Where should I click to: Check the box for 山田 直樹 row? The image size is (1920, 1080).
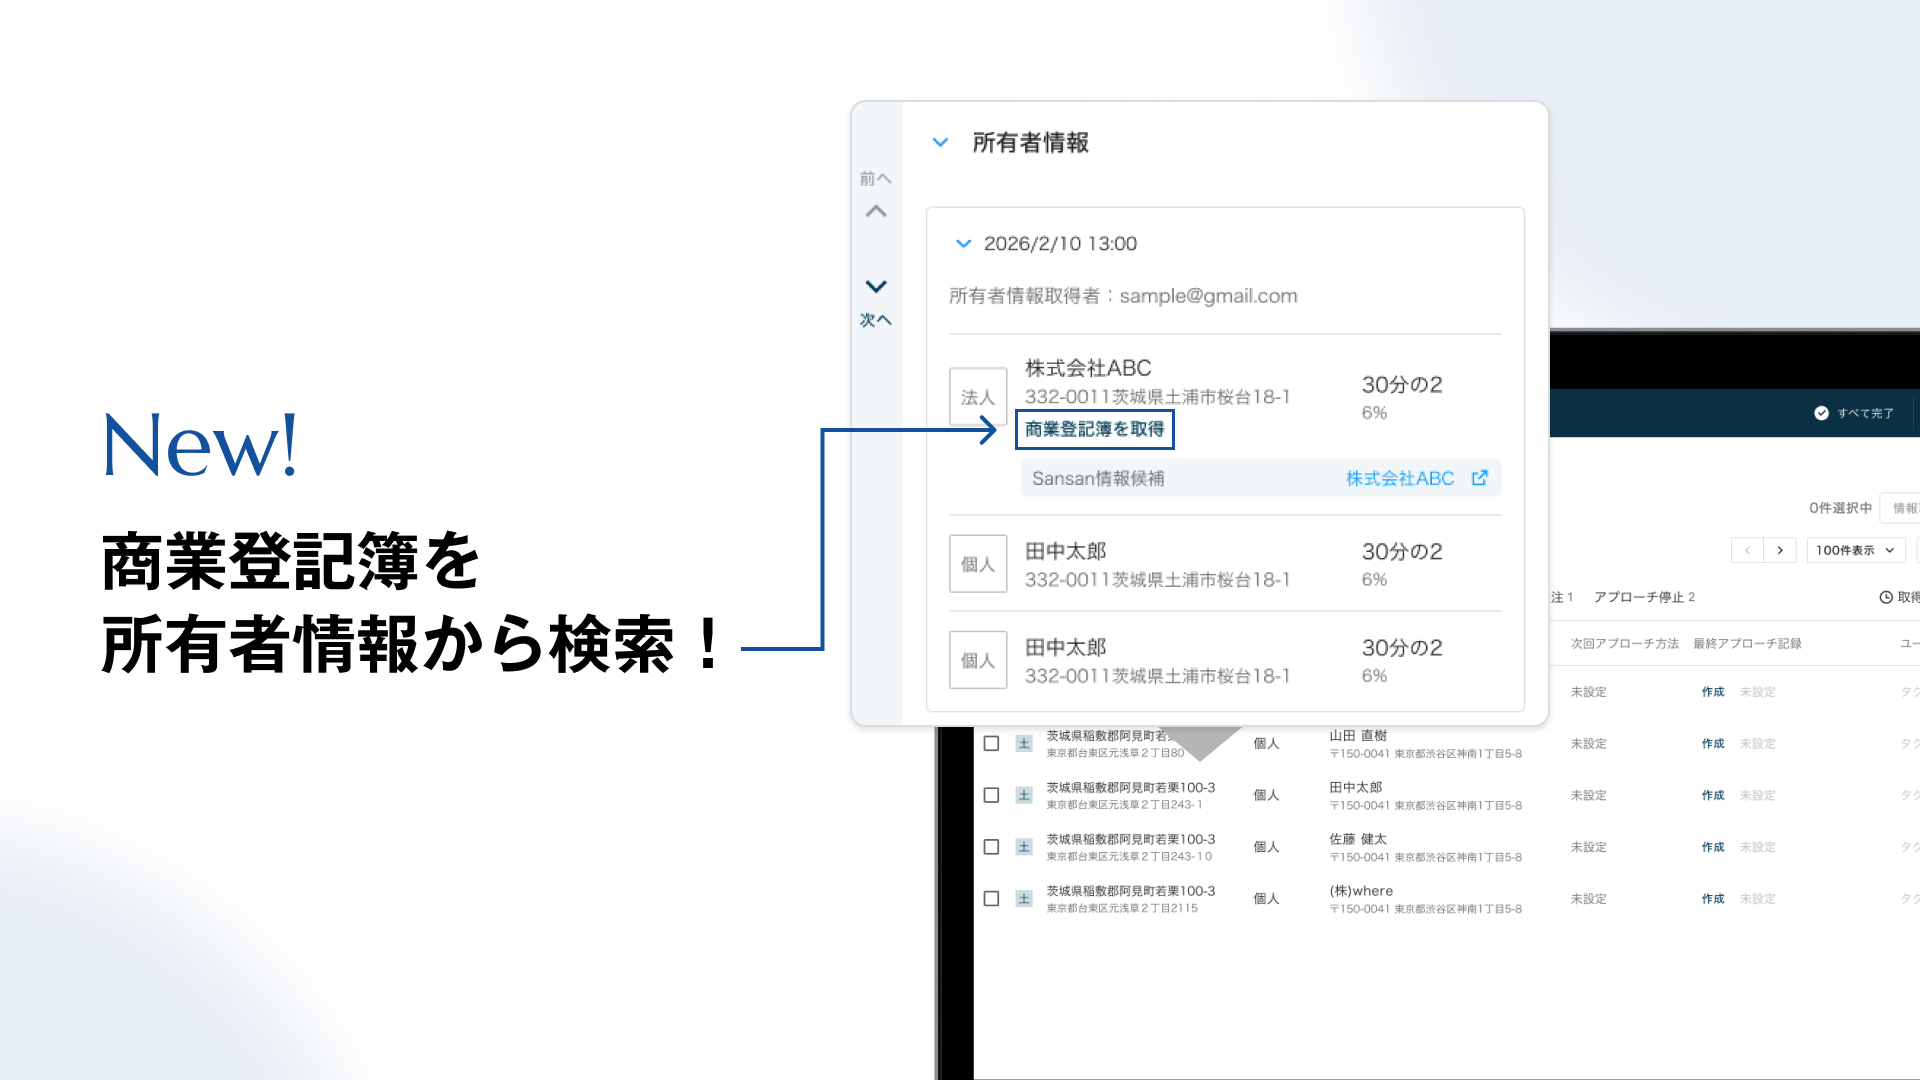click(x=991, y=743)
